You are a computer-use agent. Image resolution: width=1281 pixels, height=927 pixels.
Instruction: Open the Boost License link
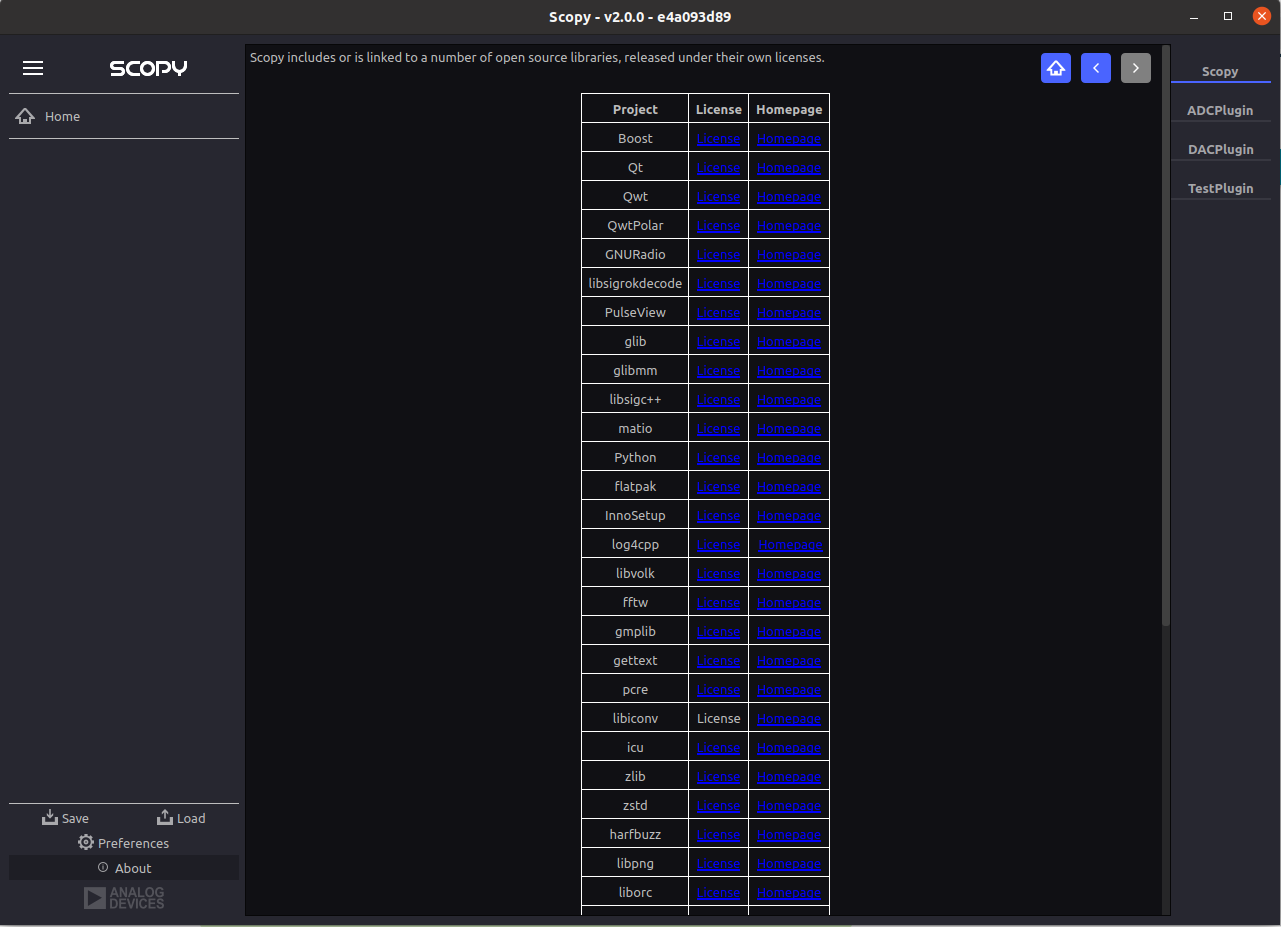click(718, 139)
